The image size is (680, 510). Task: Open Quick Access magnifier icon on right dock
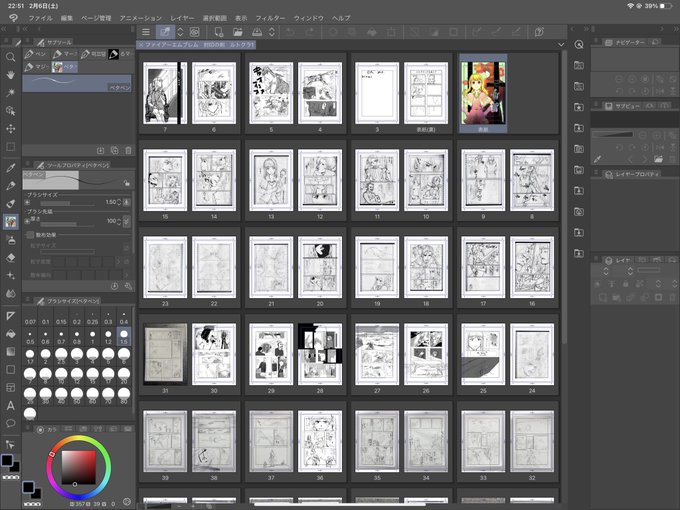tap(579, 45)
